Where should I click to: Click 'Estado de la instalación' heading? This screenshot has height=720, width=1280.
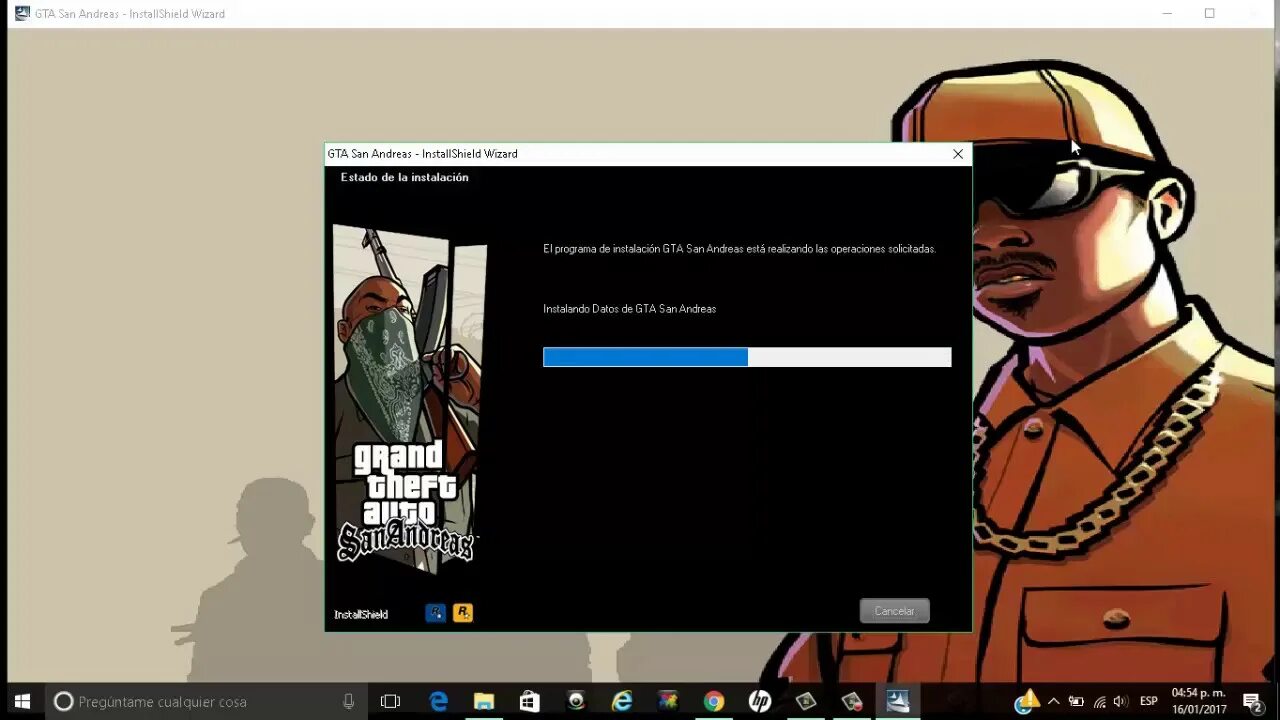click(404, 177)
